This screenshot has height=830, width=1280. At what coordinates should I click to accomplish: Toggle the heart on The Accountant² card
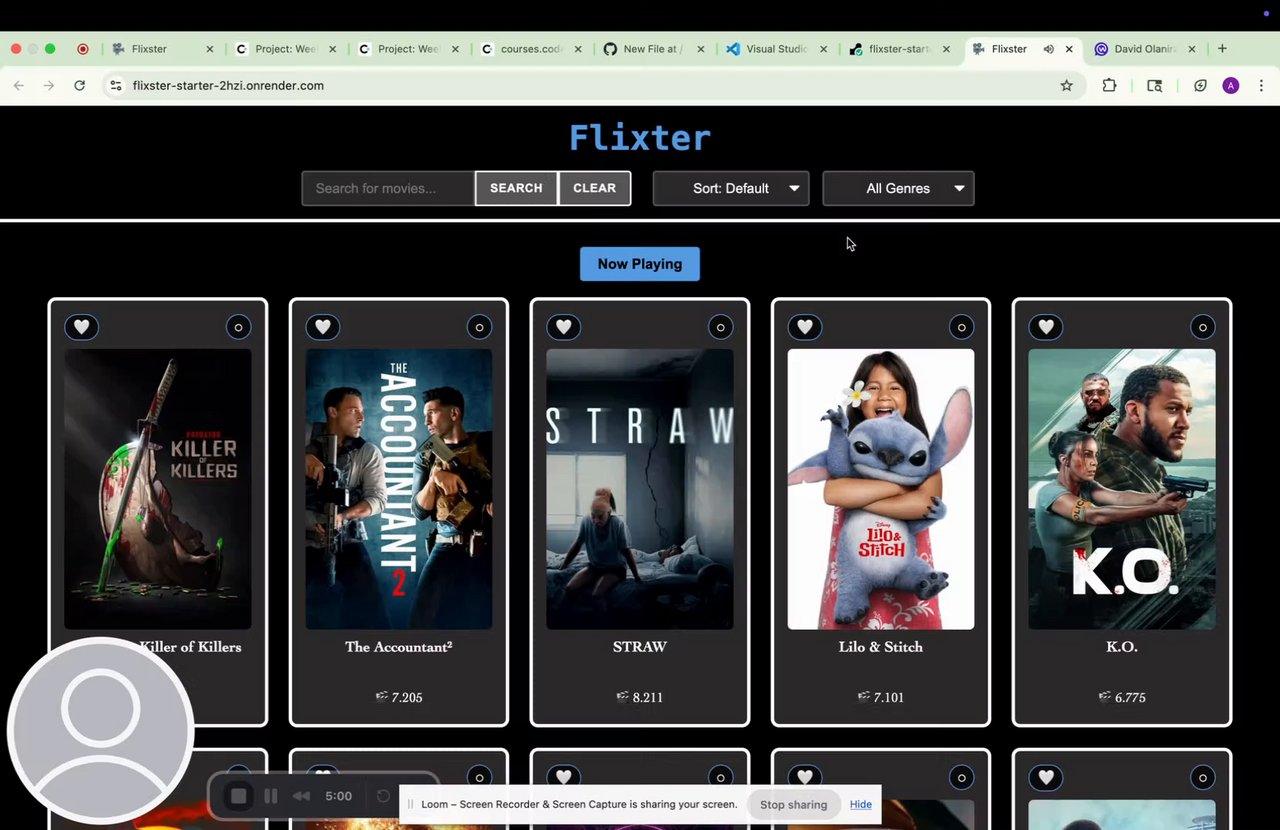323,327
